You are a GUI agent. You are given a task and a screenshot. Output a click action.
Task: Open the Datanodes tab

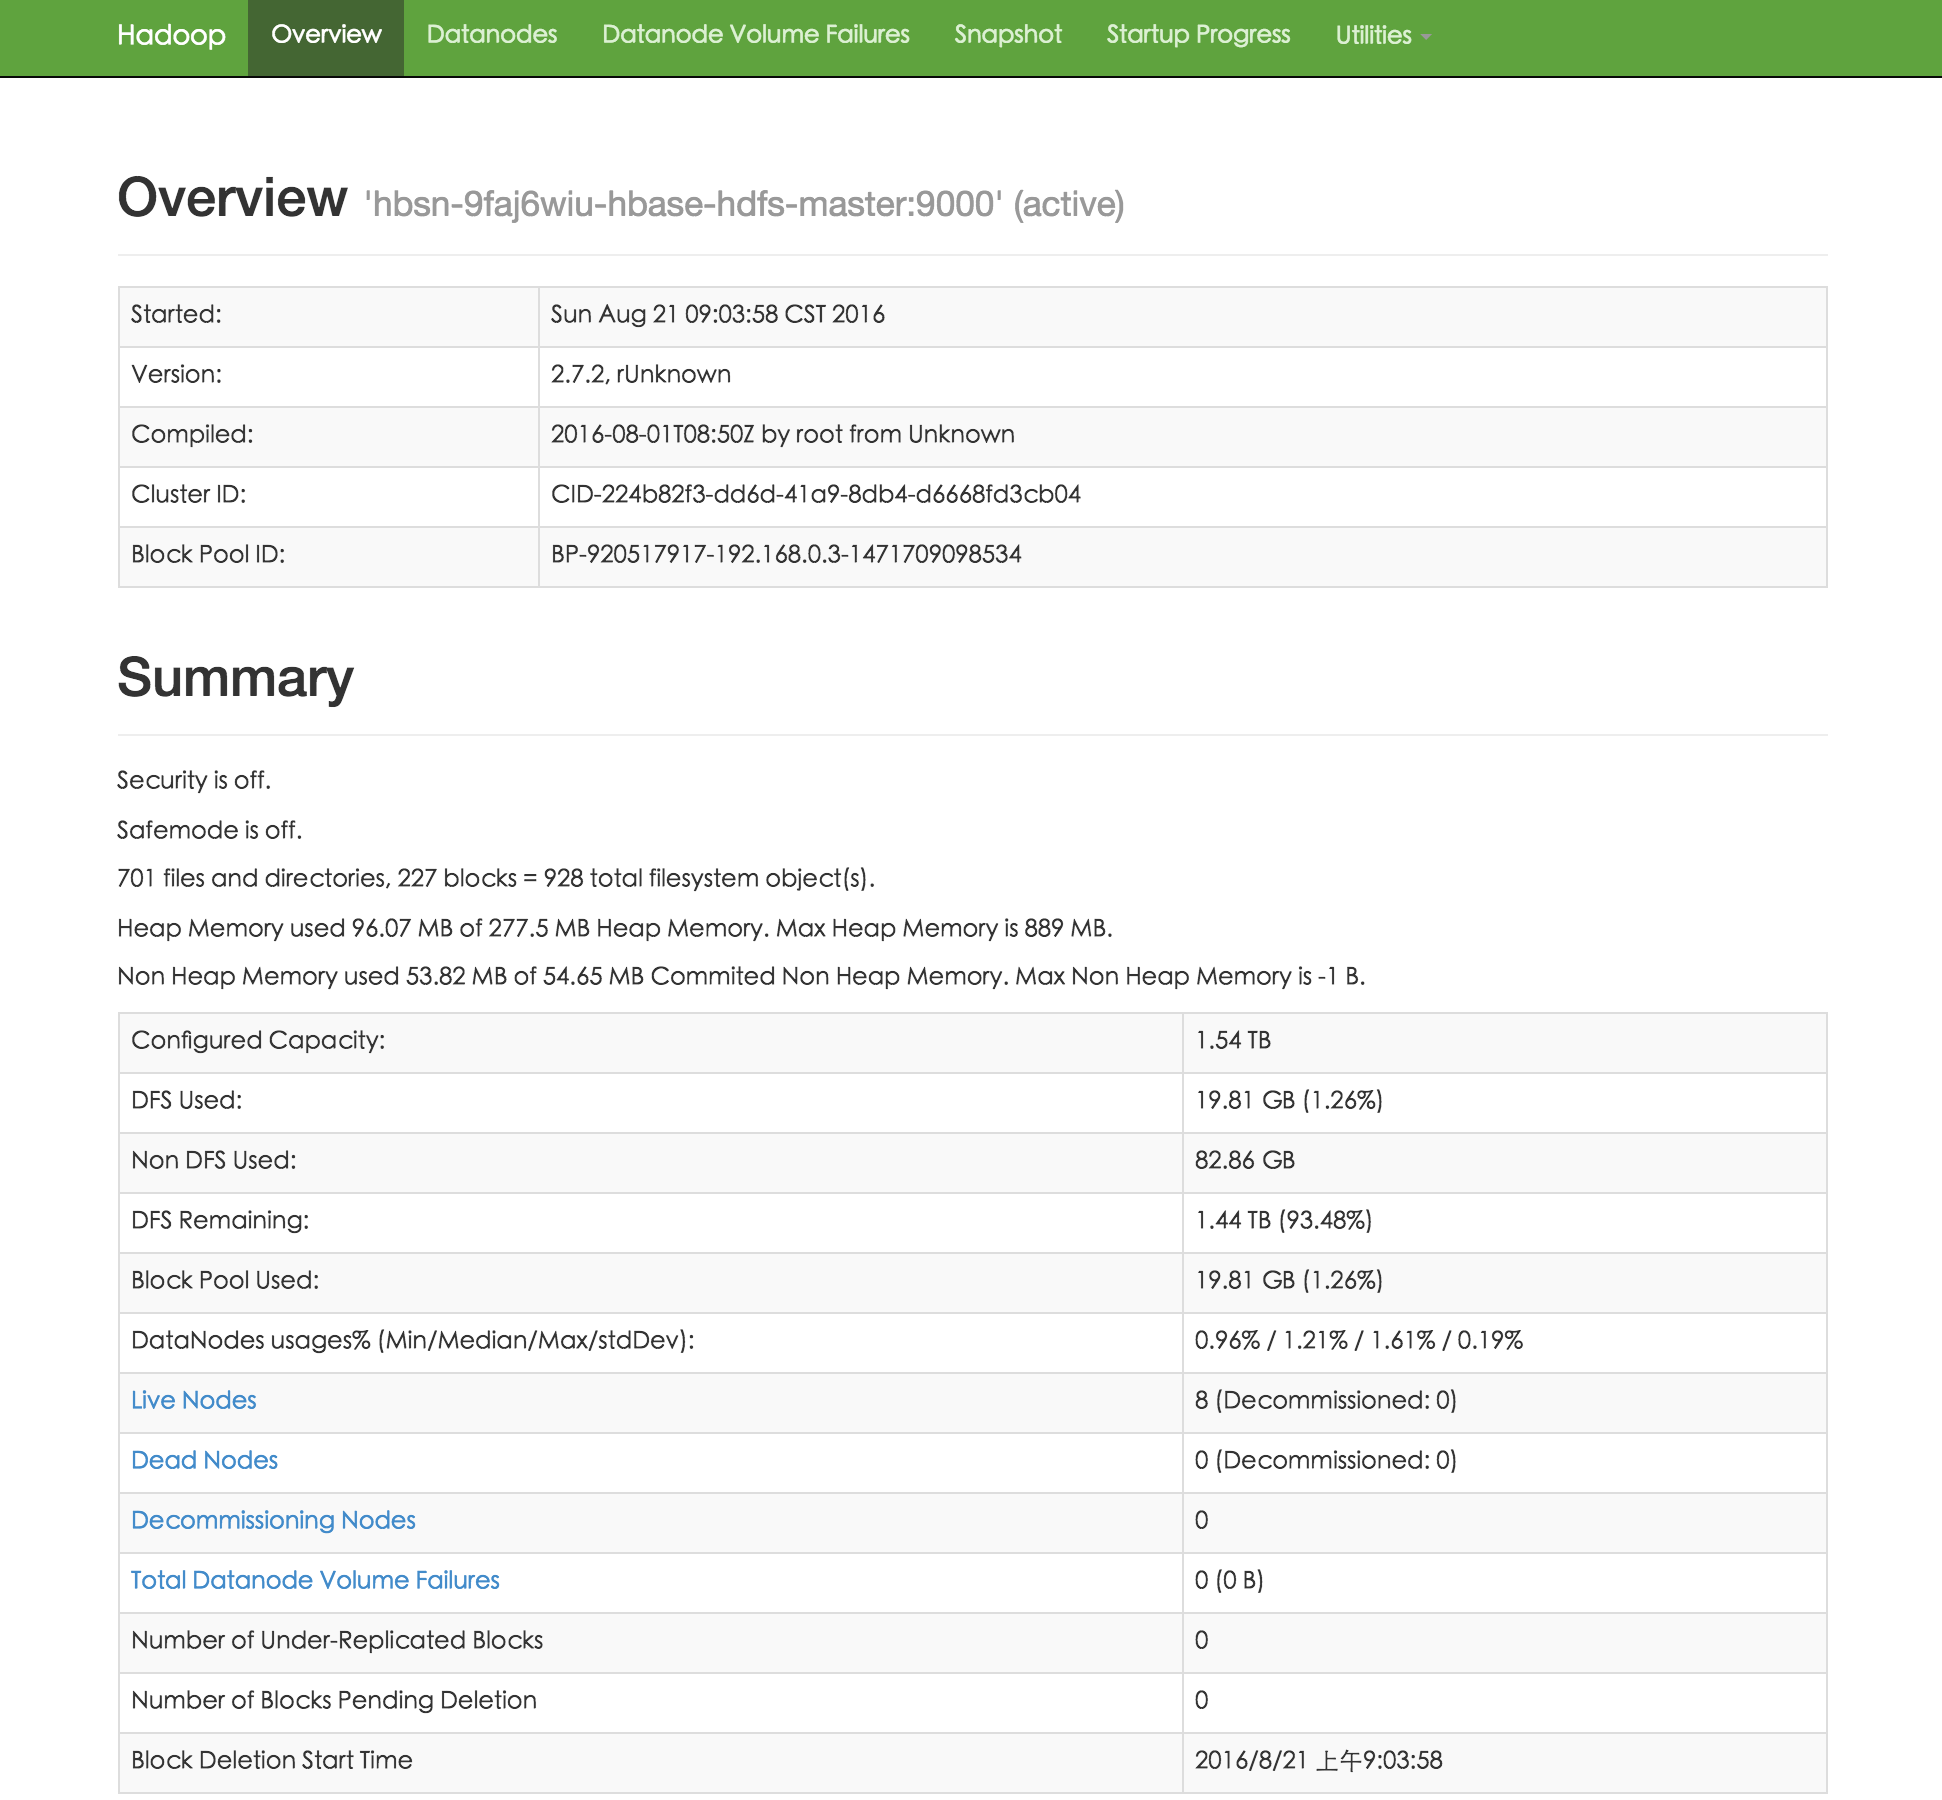(491, 35)
